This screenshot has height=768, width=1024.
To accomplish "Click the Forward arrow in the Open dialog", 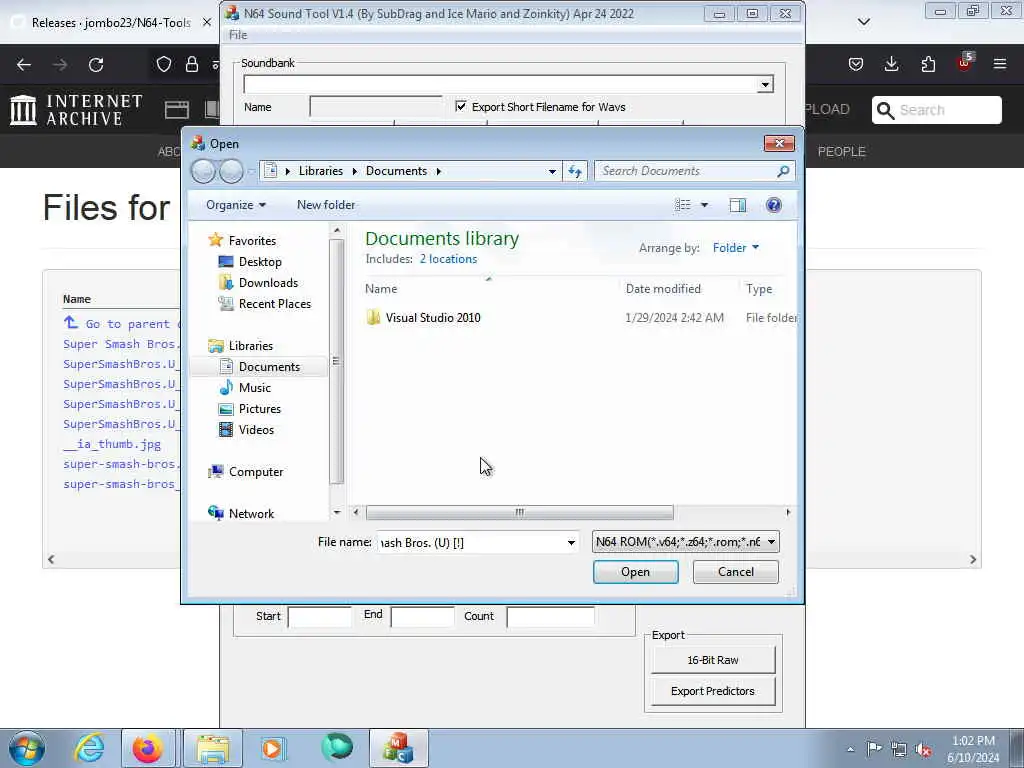I will coord(231,171).
